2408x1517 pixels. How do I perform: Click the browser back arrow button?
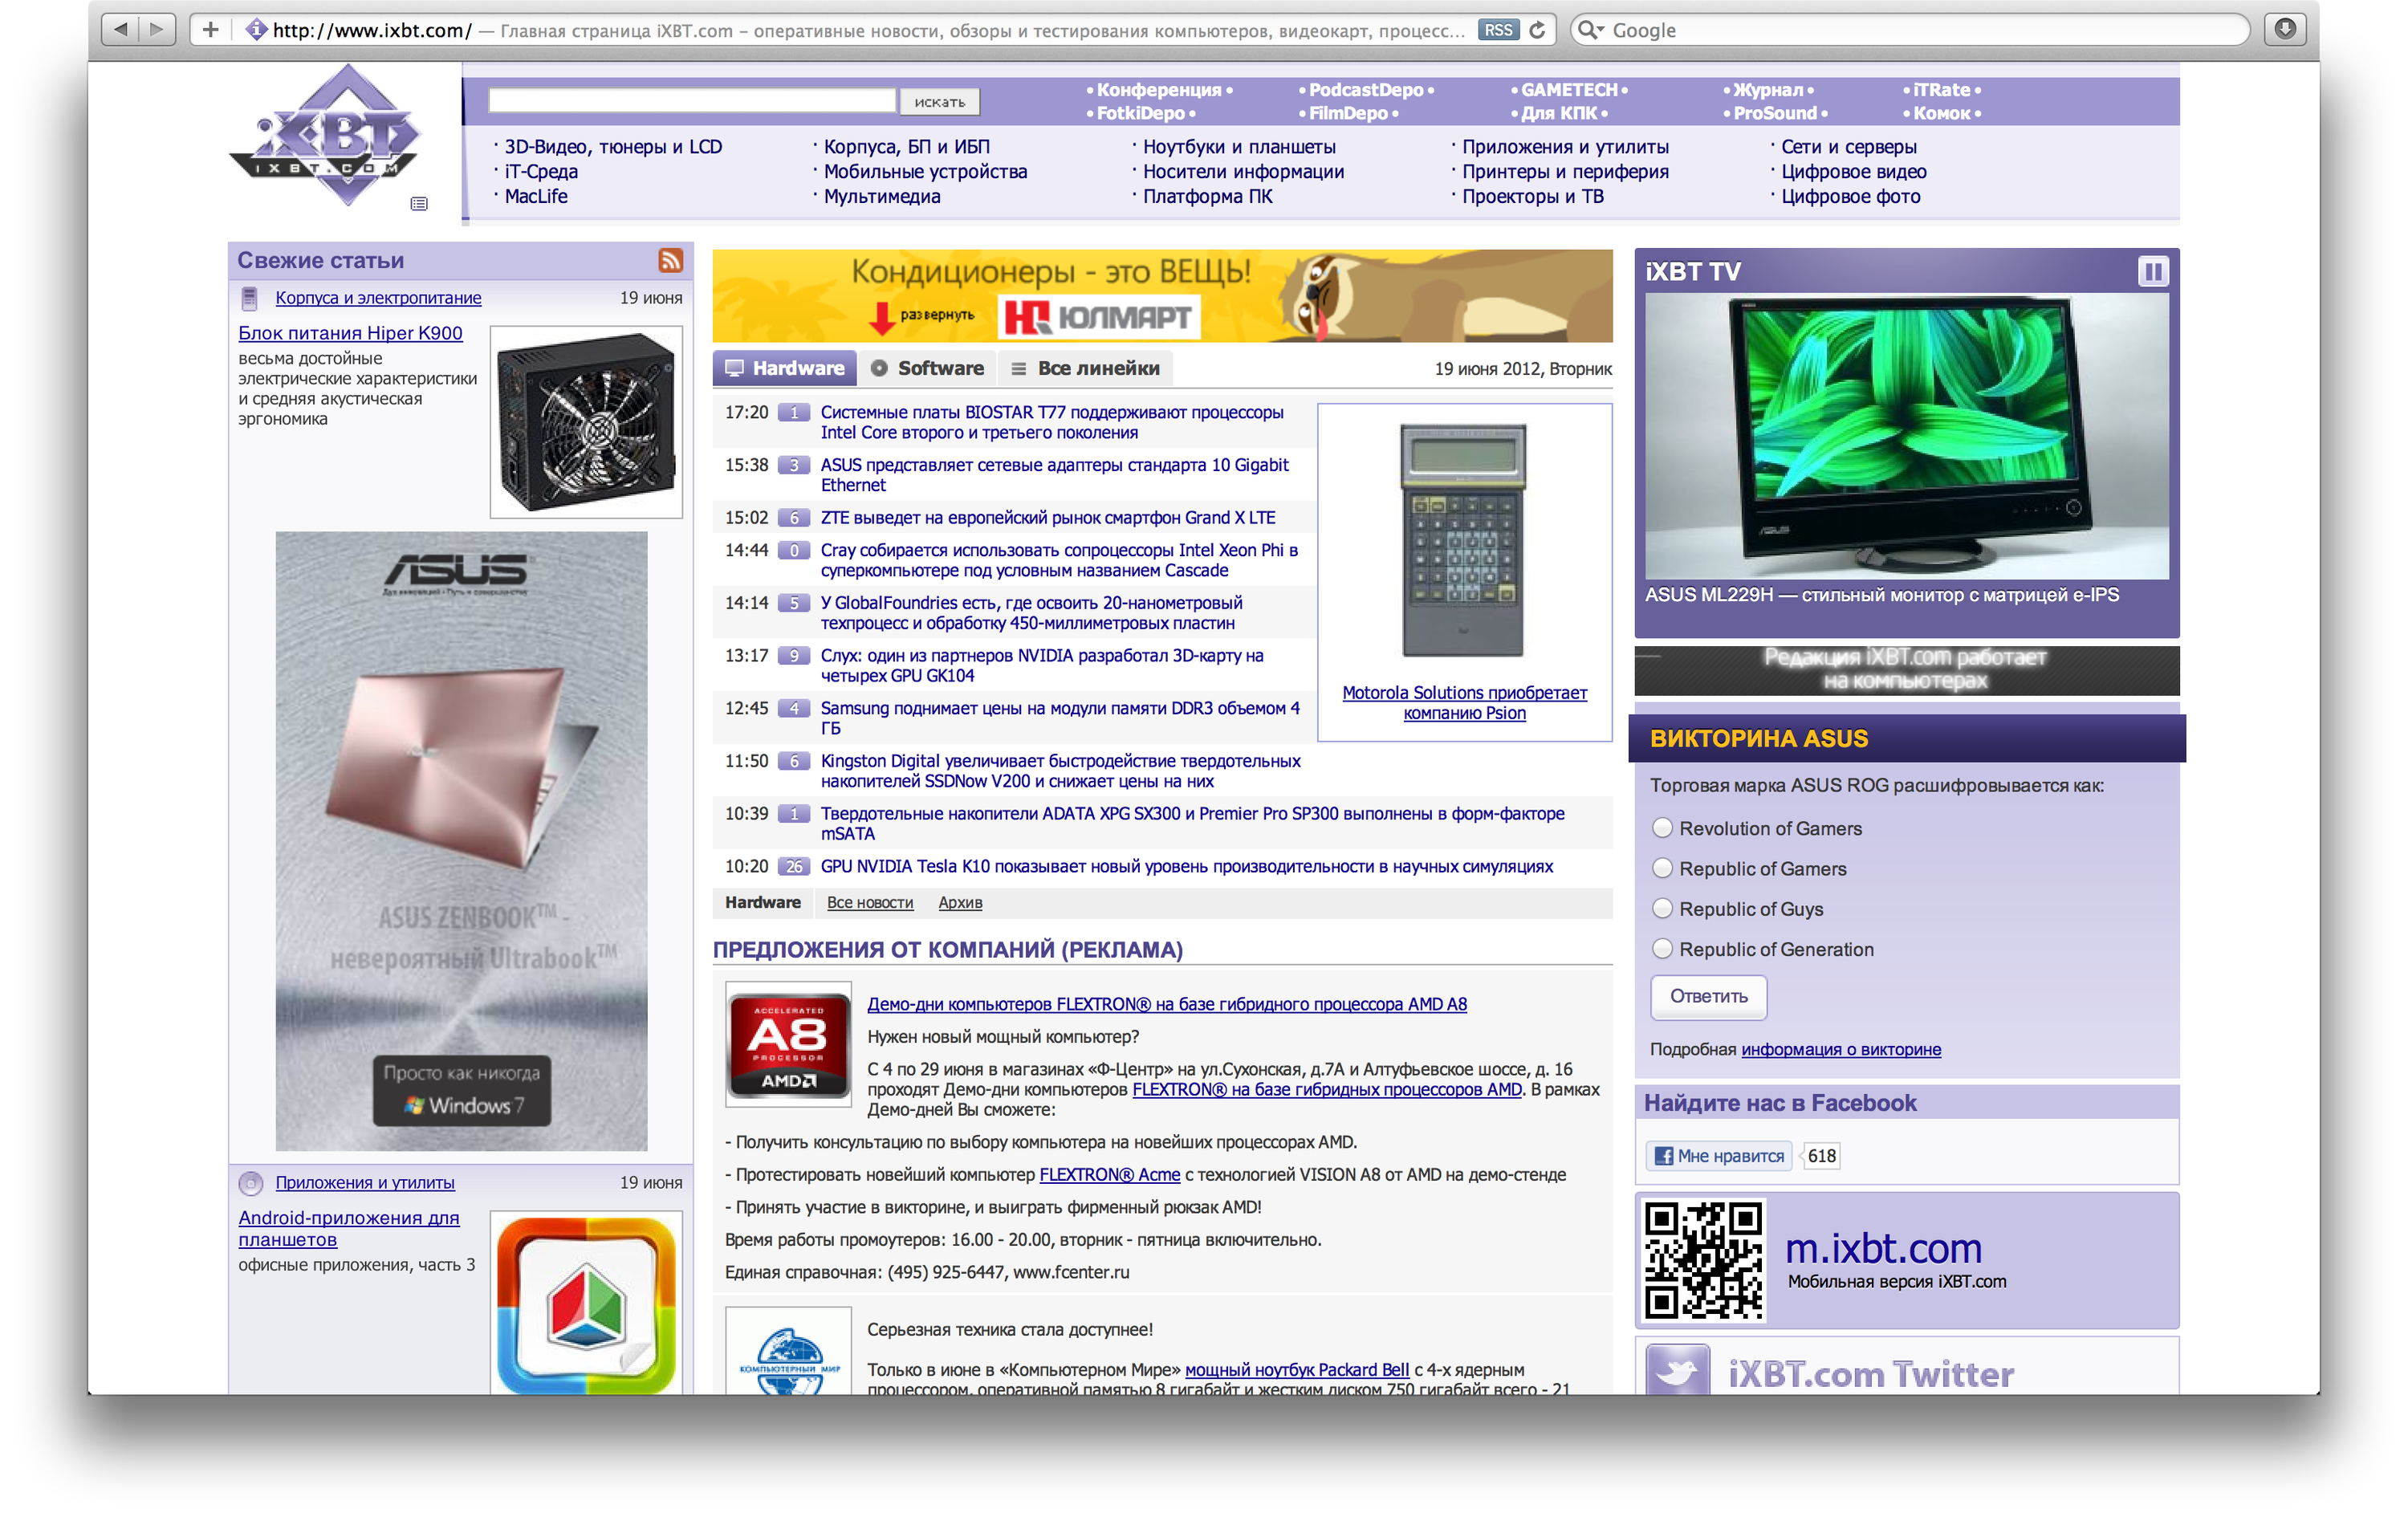click(x=121, y=30)
